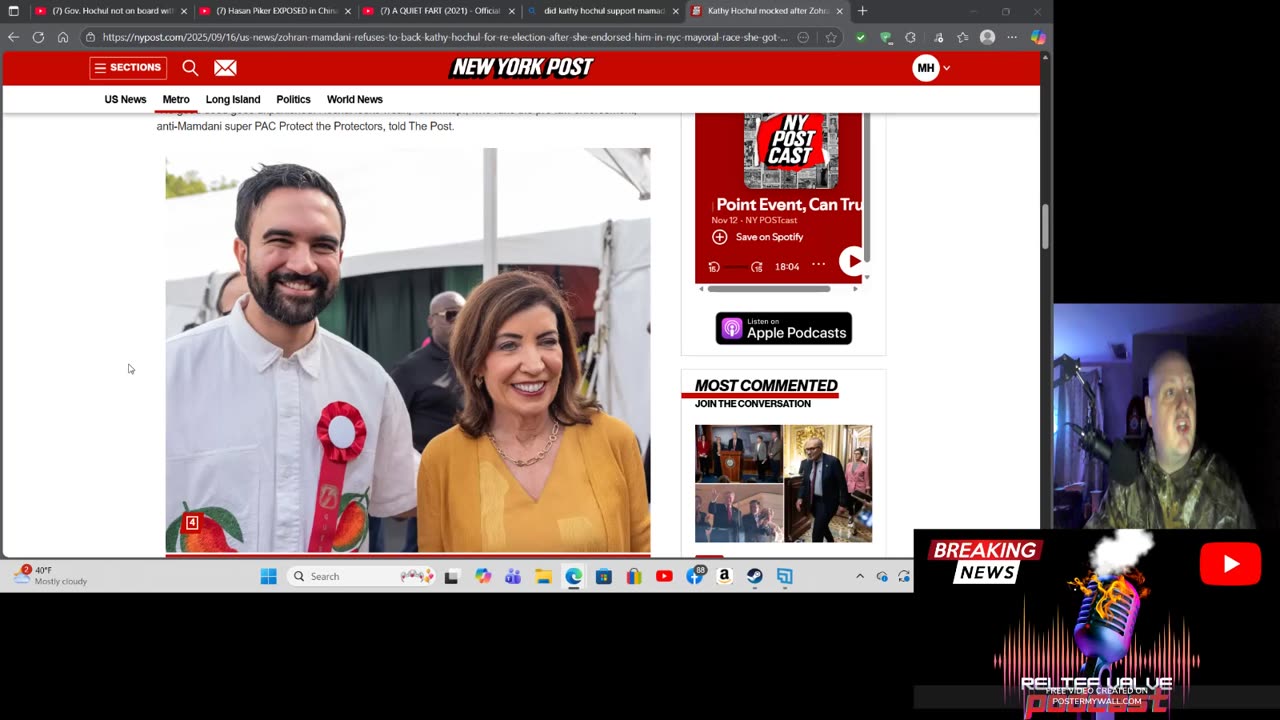1280x720 pixels.
Task: Select the Metro nav item
Action: [x=176, y=99]
